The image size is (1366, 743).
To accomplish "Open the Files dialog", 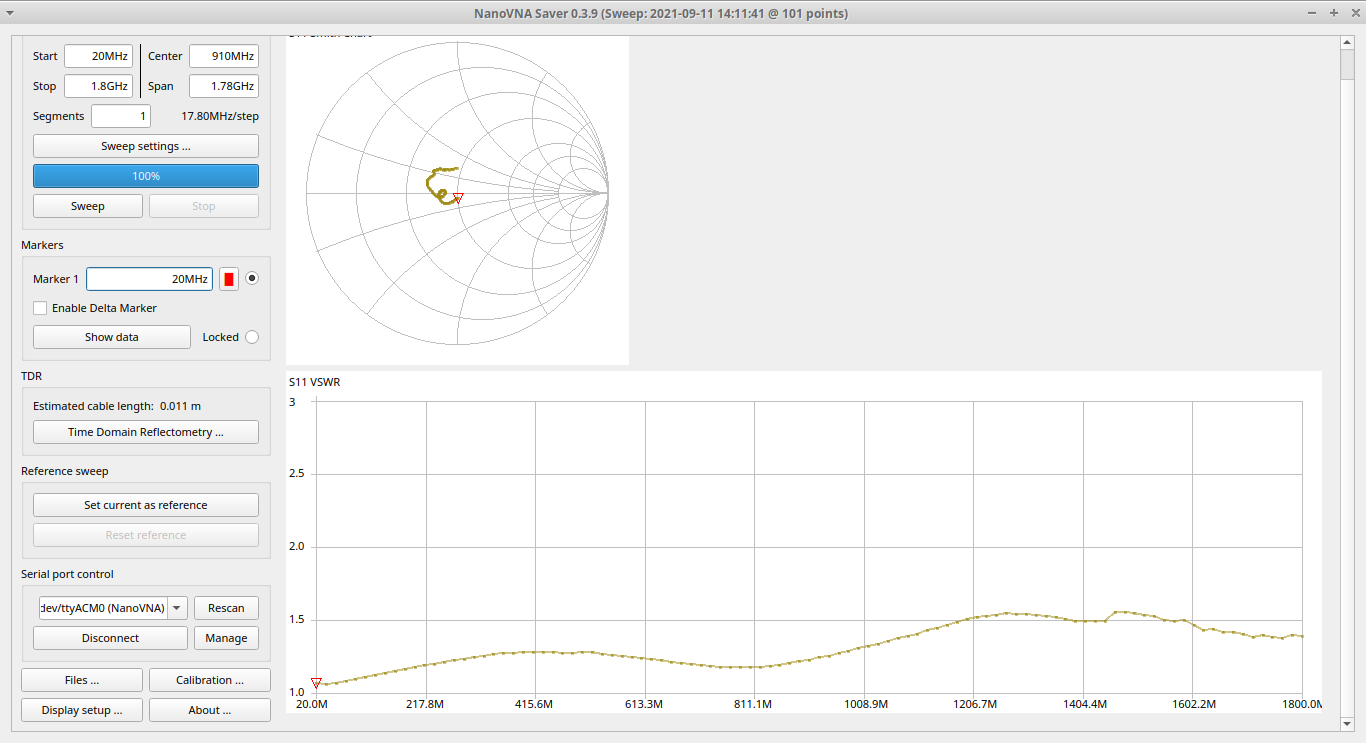I will [x=82, y=680].
